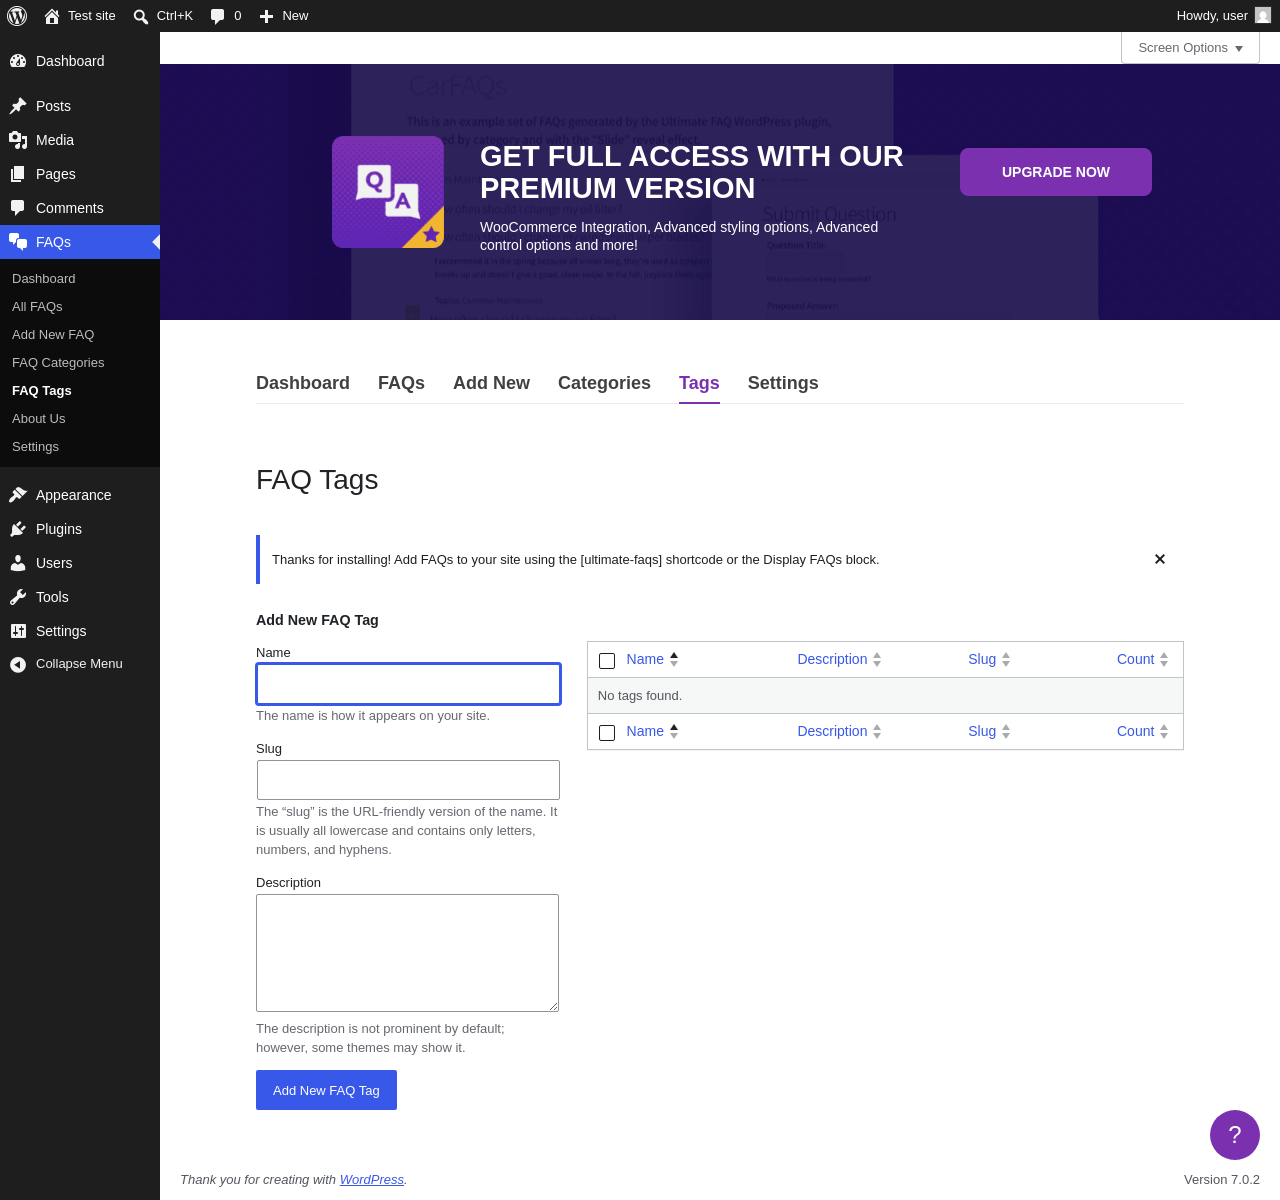The width and height of the screenshot is (1280, 1200).
Task: Sort by Slug using the header sort arrows
Action: tap(1006, 660)
